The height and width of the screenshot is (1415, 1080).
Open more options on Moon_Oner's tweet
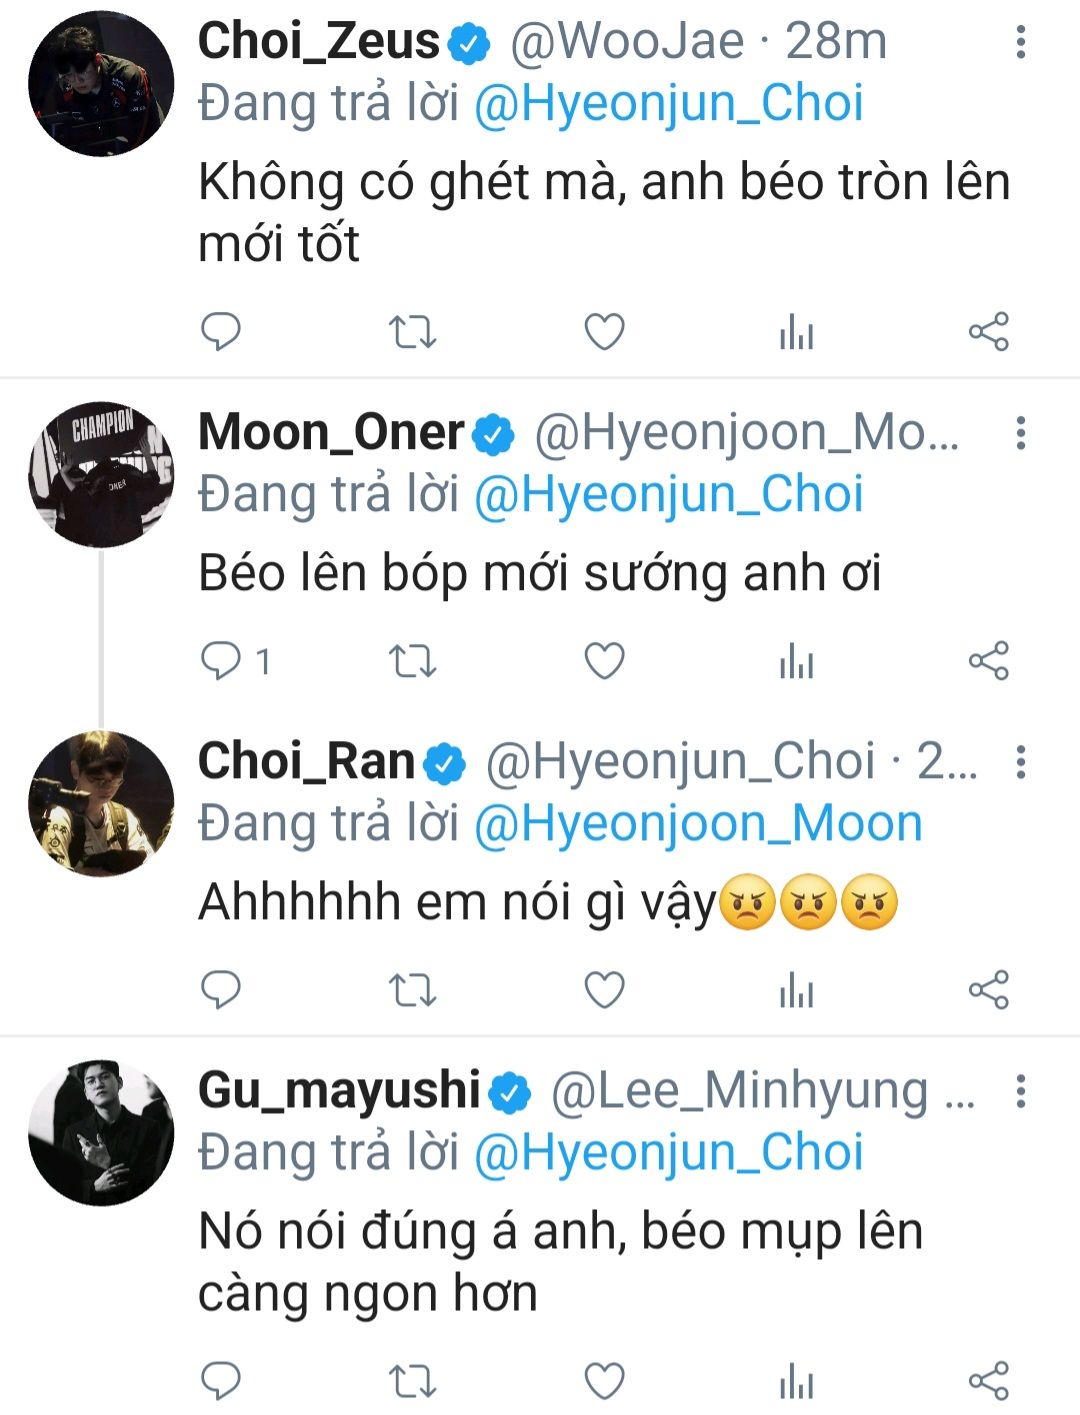[x=1020, y=433]
